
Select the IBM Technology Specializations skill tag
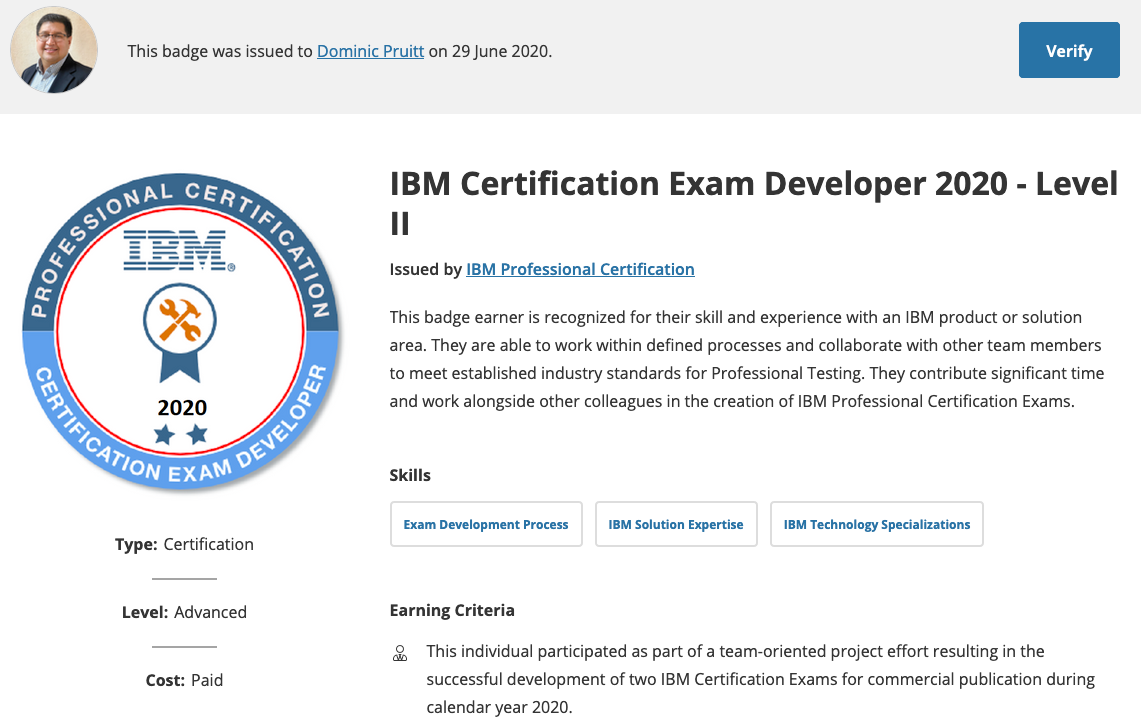[876, 524]
